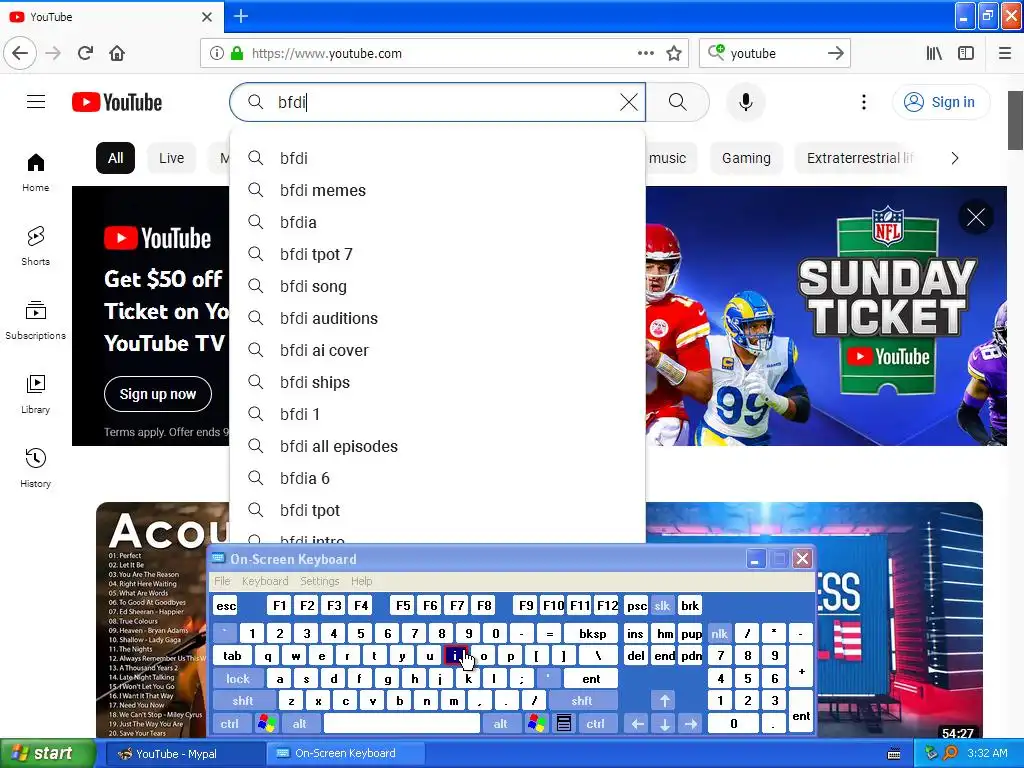Click the page vertical scrollbar thumb
The height and width of the screenshot is (768, 1024).
pos(1016,121)
